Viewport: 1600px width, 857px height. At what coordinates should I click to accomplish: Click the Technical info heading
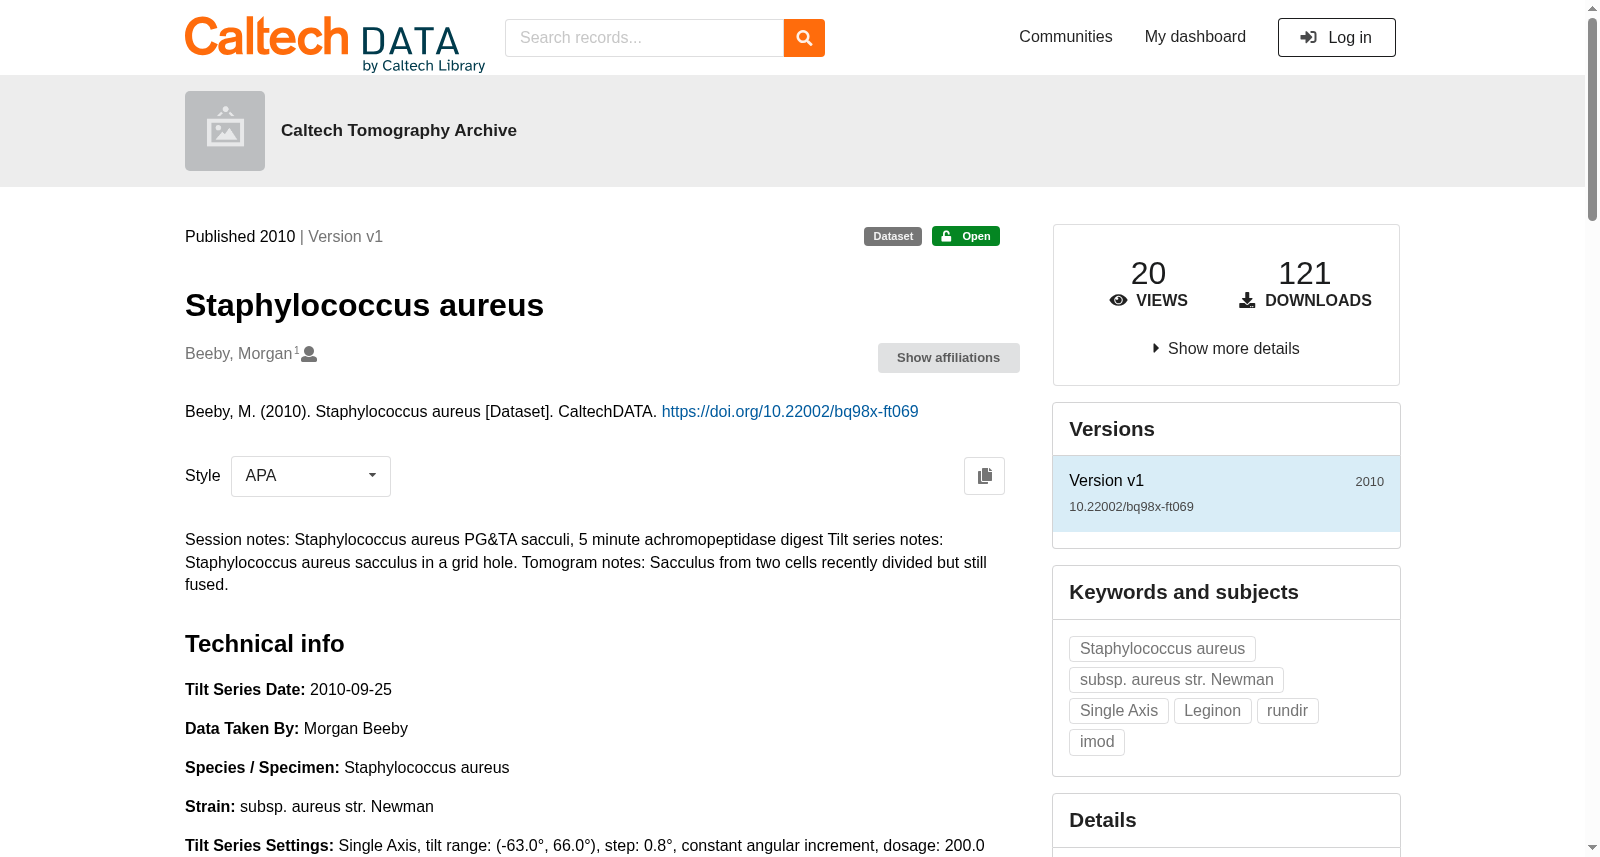pyautogui.click(x=265, y=644)
